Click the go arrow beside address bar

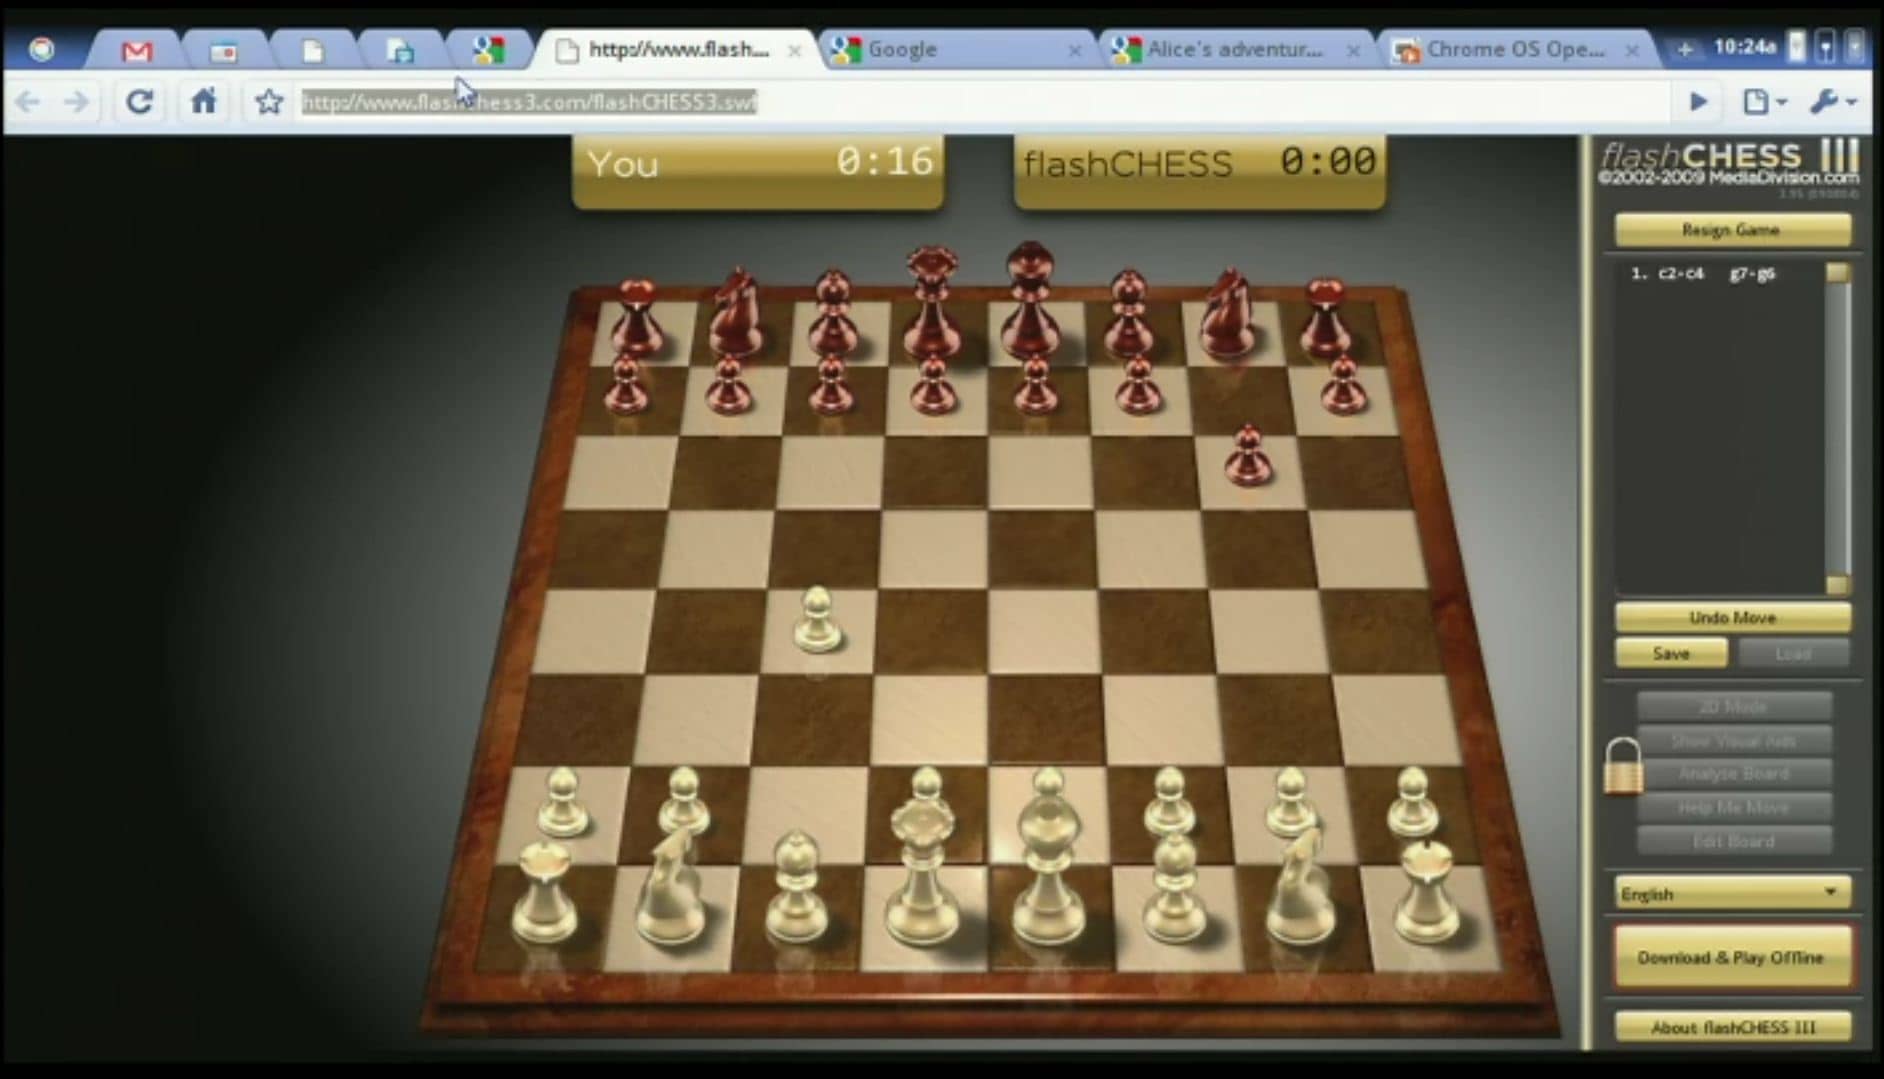pyautogui.click(x=1698, y=101)
